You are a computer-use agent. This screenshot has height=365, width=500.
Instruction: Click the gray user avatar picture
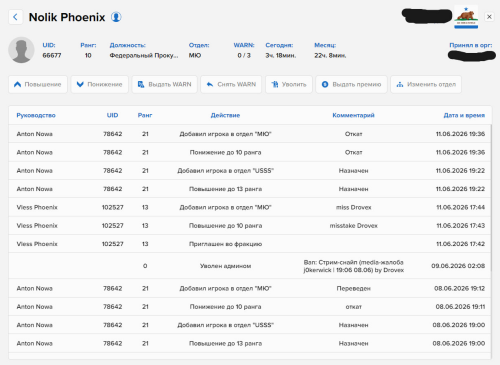click(x=21, y=50)
